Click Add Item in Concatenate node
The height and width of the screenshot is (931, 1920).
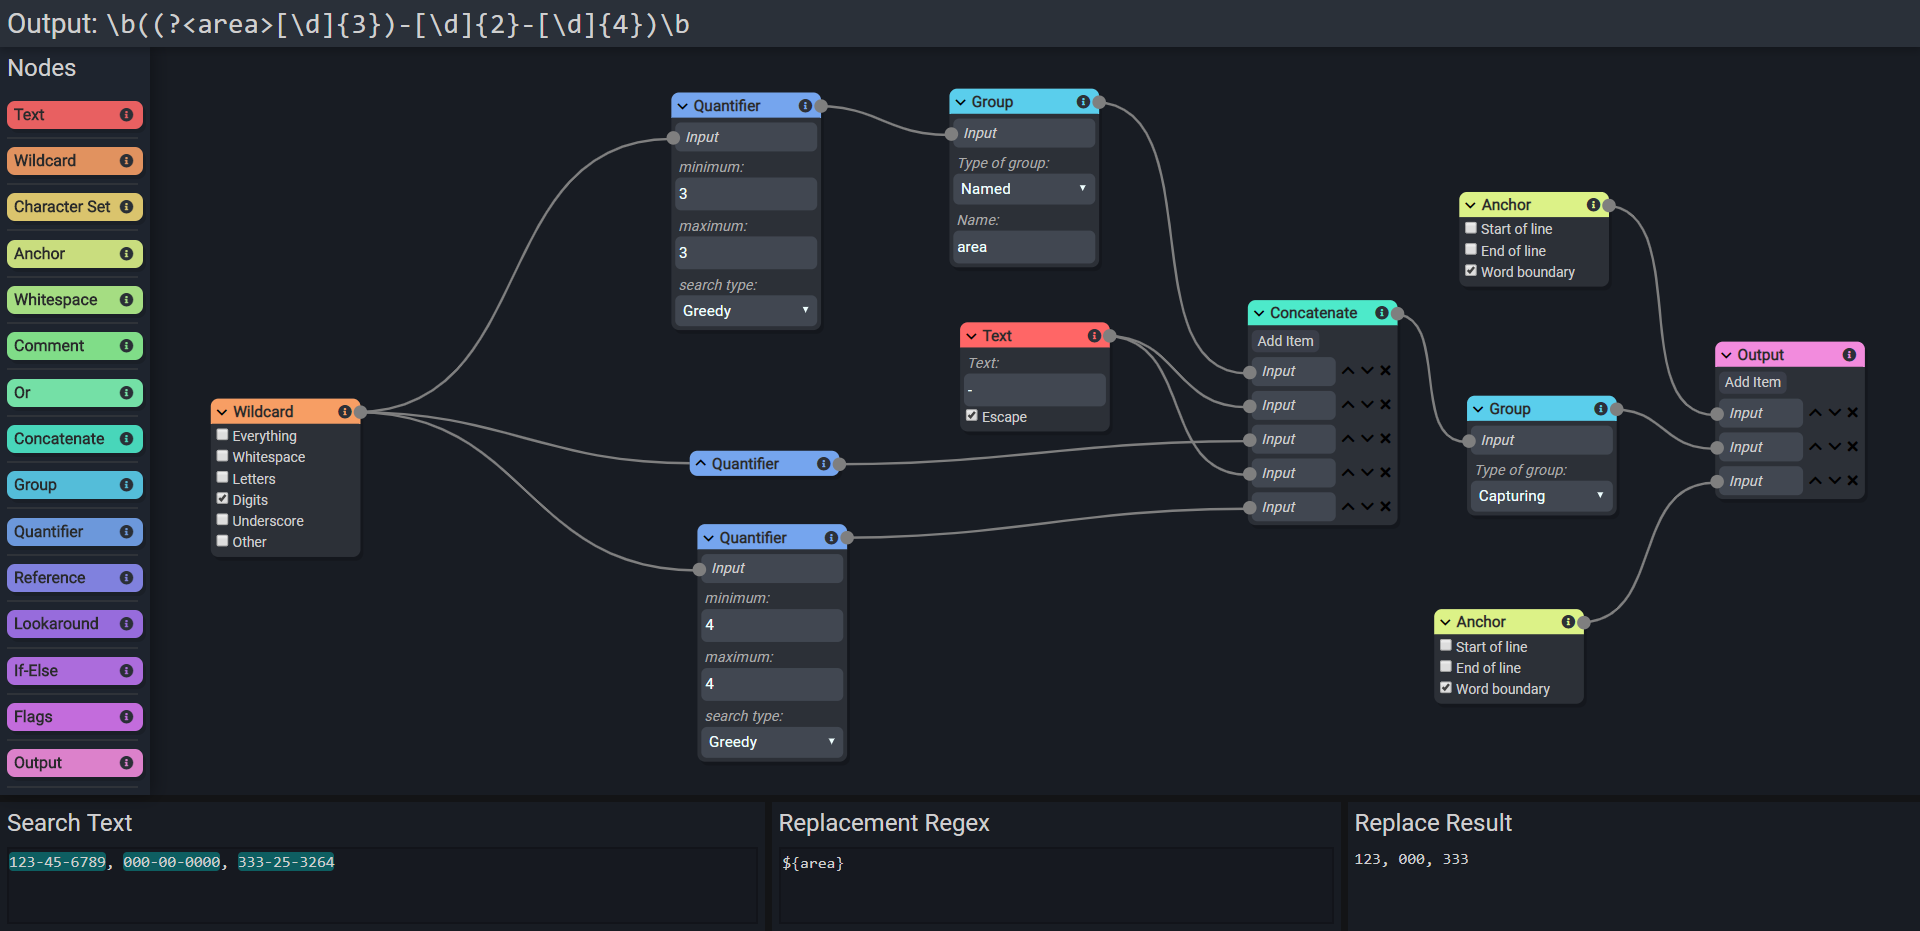(1285, 341)
